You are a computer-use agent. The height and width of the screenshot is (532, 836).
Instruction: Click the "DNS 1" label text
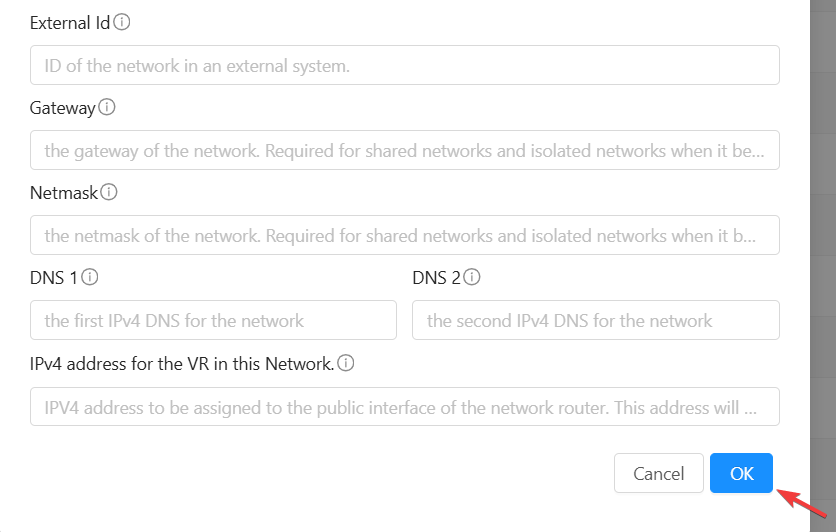[54, 278]
